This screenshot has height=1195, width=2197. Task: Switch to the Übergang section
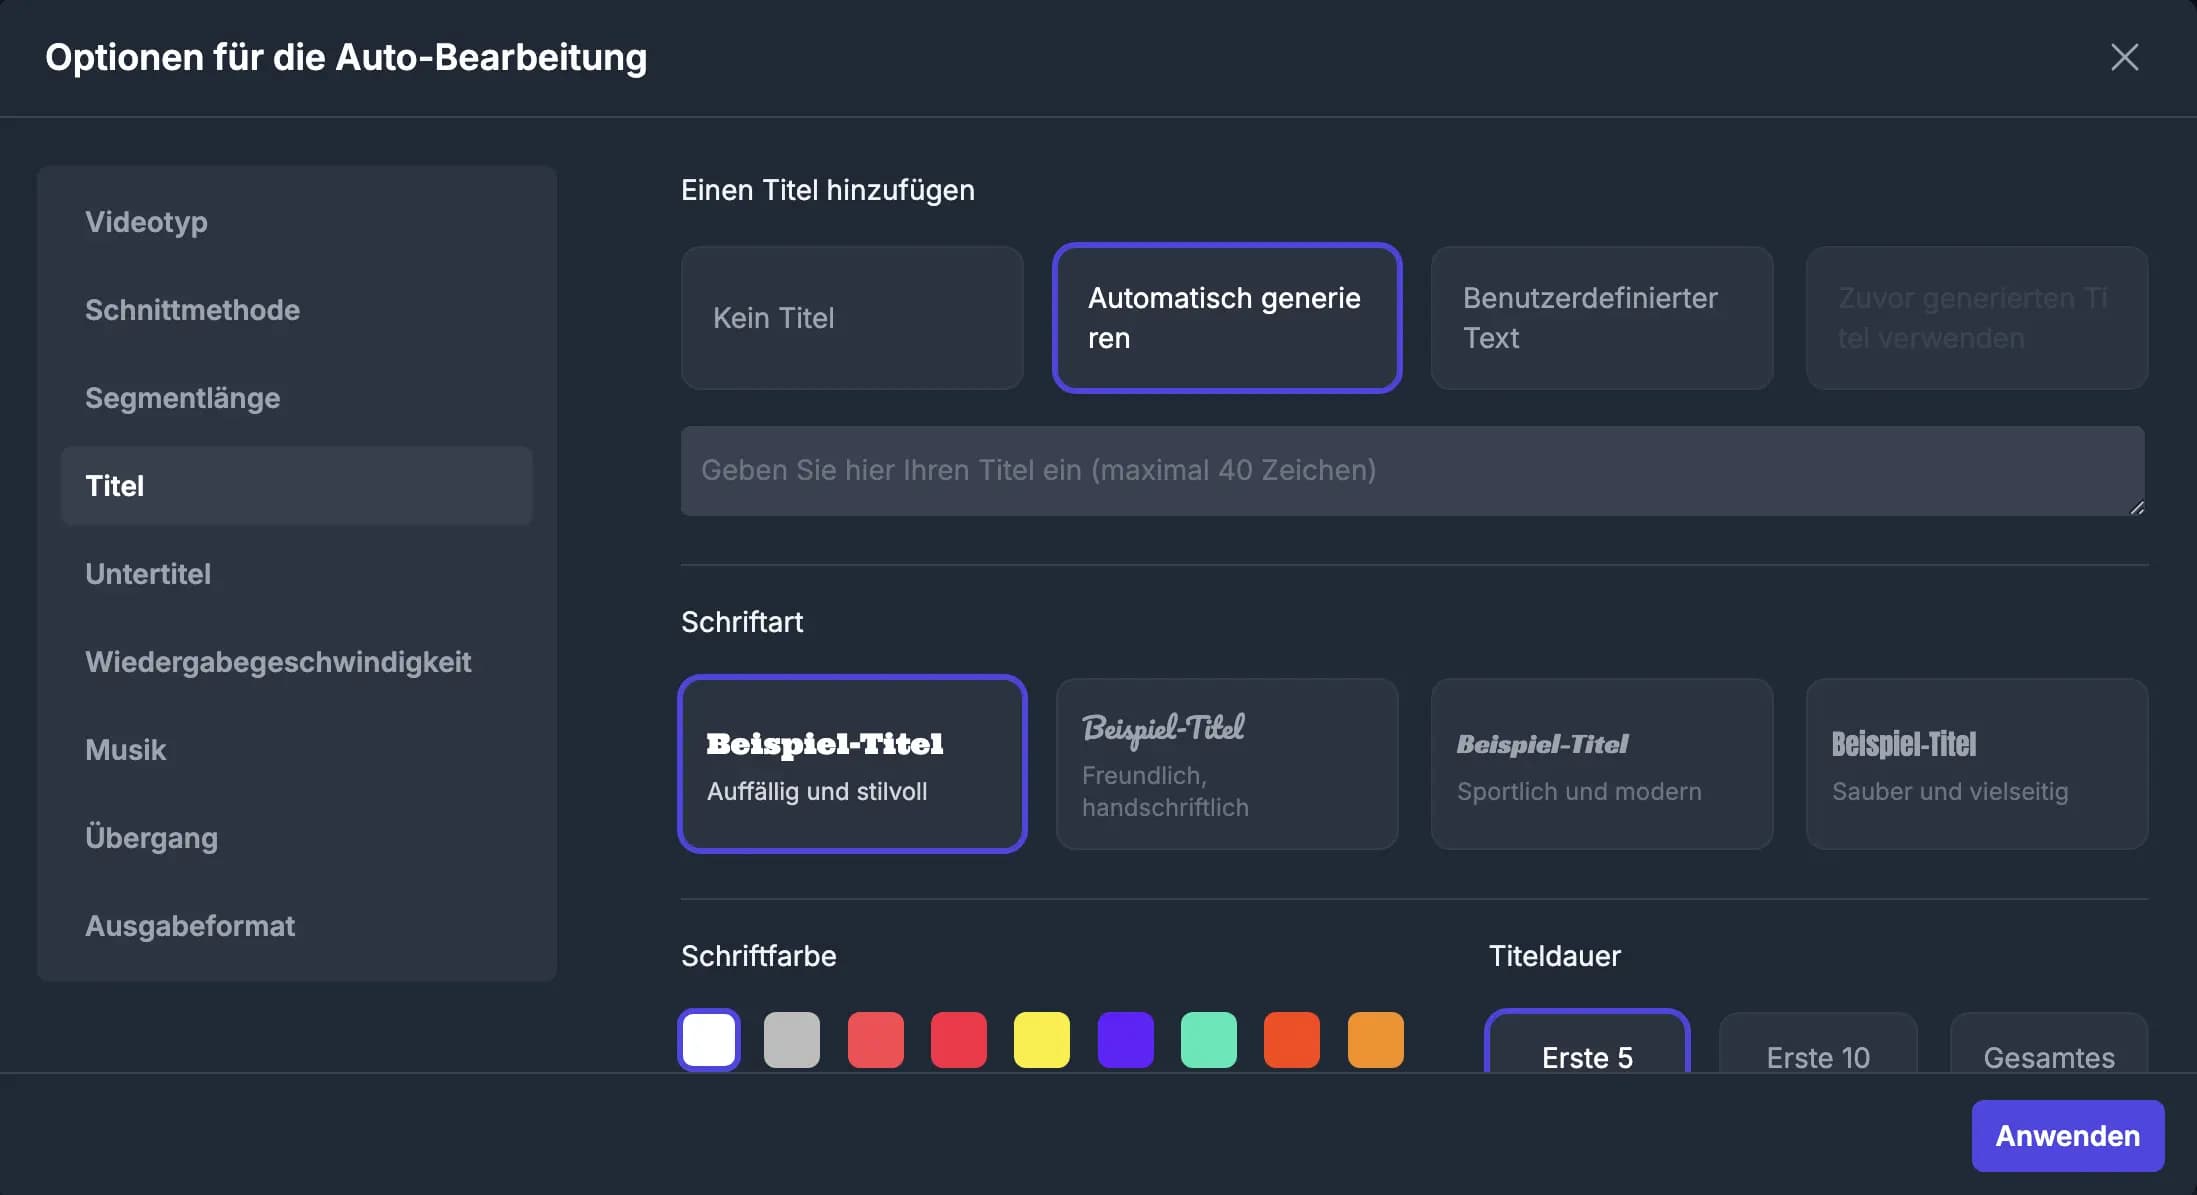(x=152, y=838)
